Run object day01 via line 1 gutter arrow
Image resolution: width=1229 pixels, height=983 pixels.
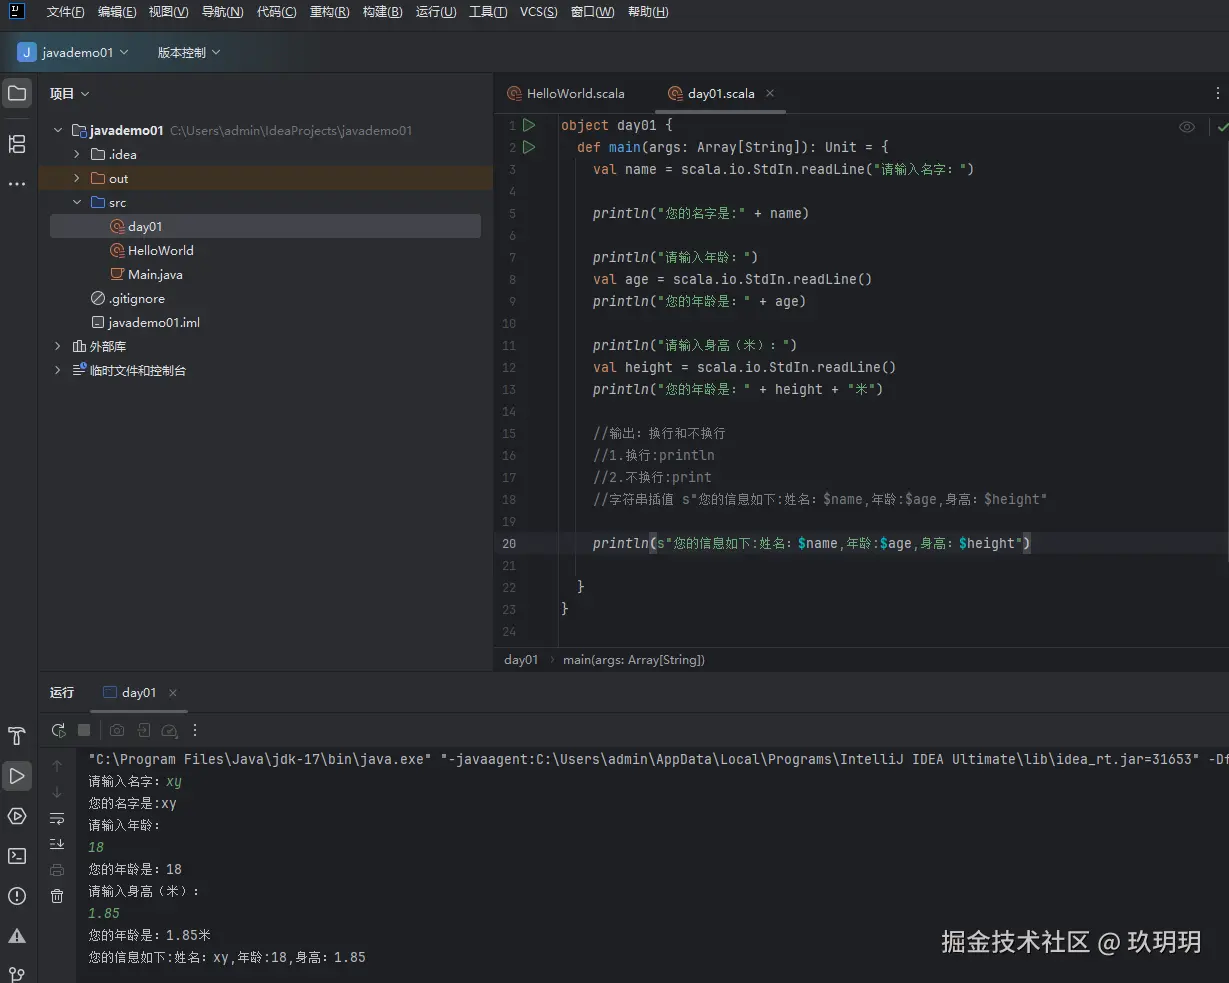pyautogui.click(x=529, y=125)
